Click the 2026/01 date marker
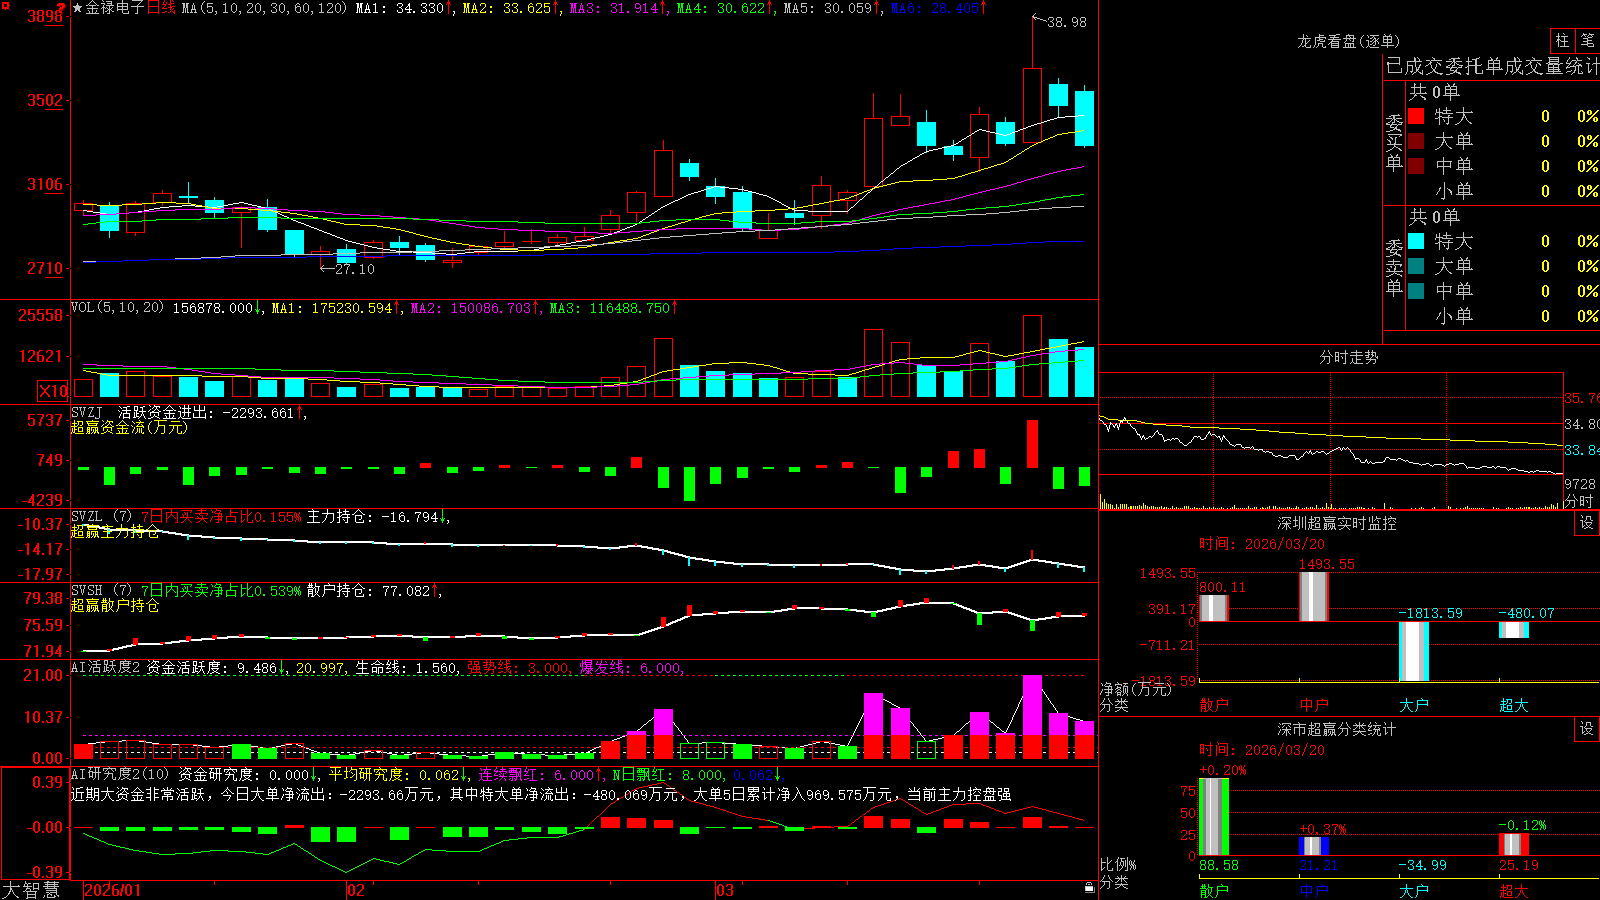Viewport: 1600px width, 900px height. coord(113,890)
